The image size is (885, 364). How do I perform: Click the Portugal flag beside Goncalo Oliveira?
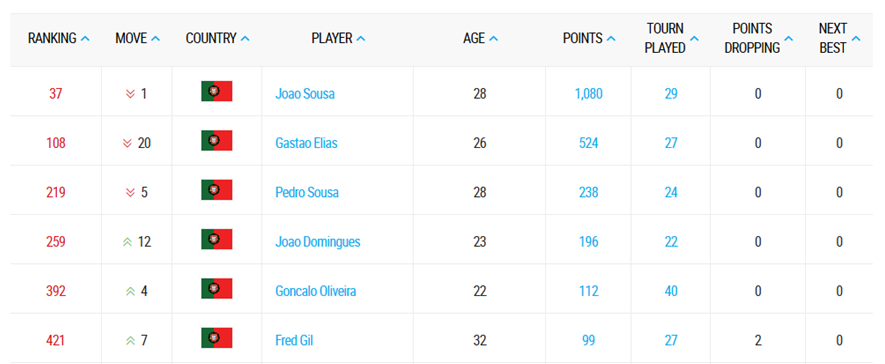217,289
